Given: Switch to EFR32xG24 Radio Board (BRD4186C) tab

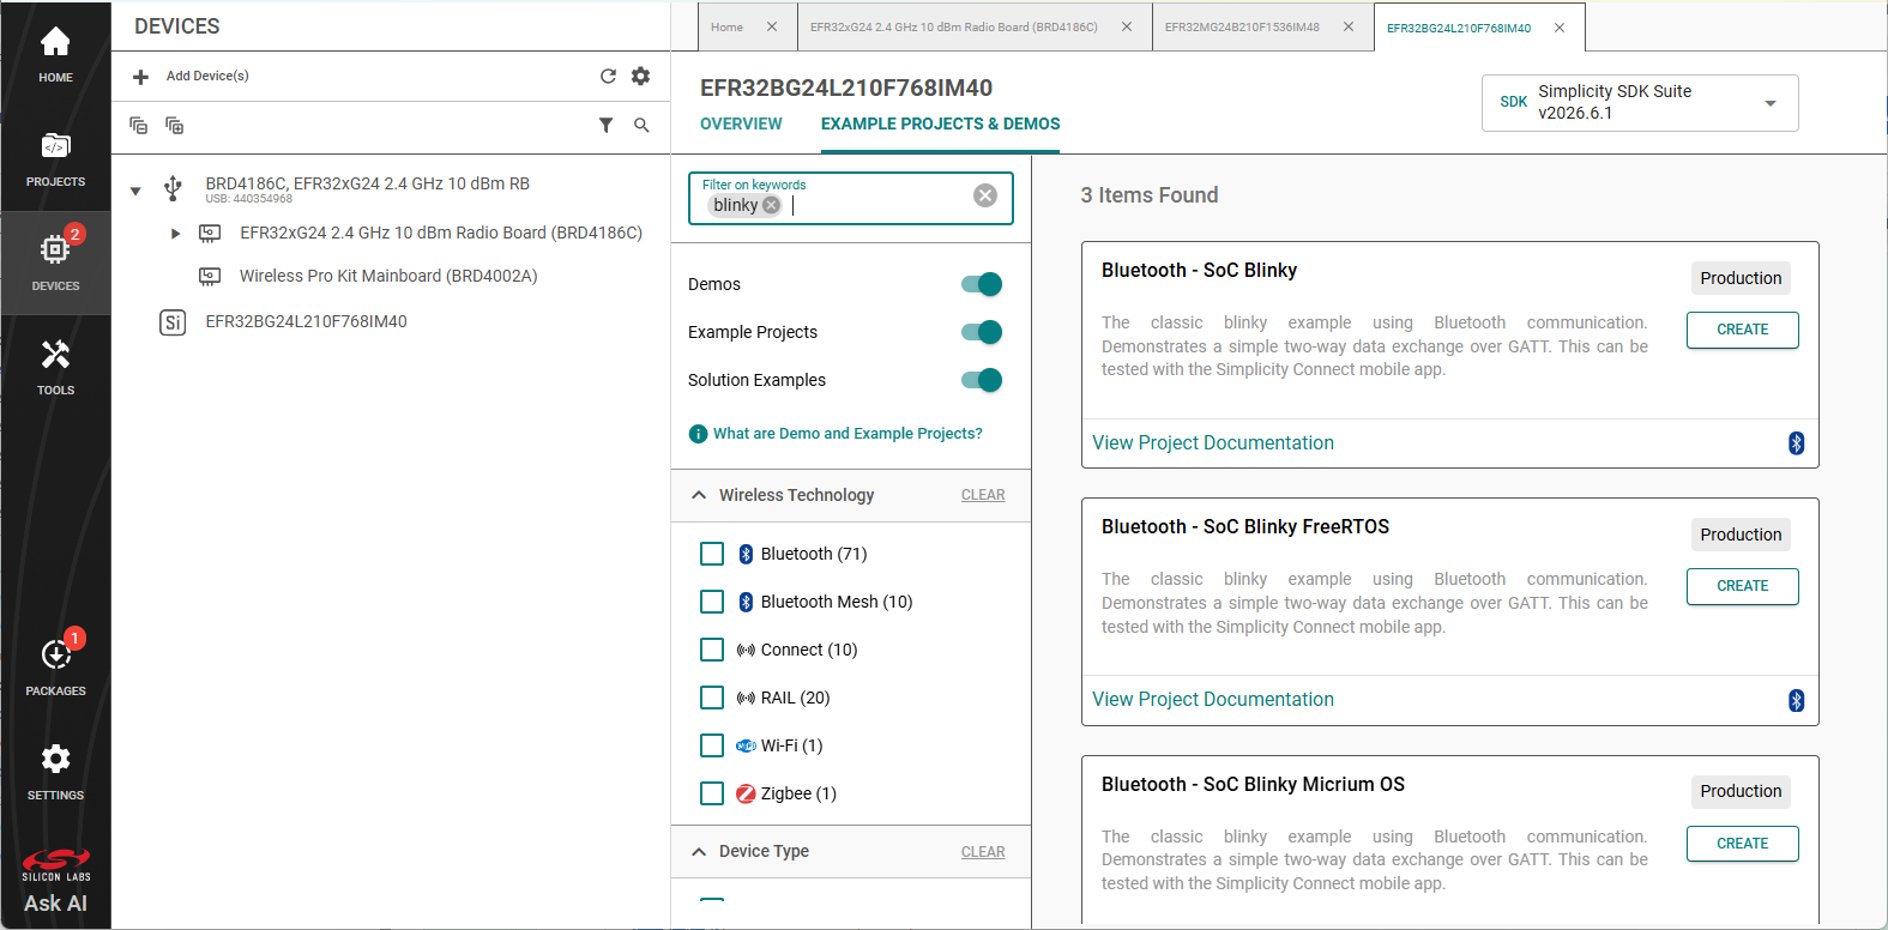Looking at the screenshot, I should (x=954, y=27).
